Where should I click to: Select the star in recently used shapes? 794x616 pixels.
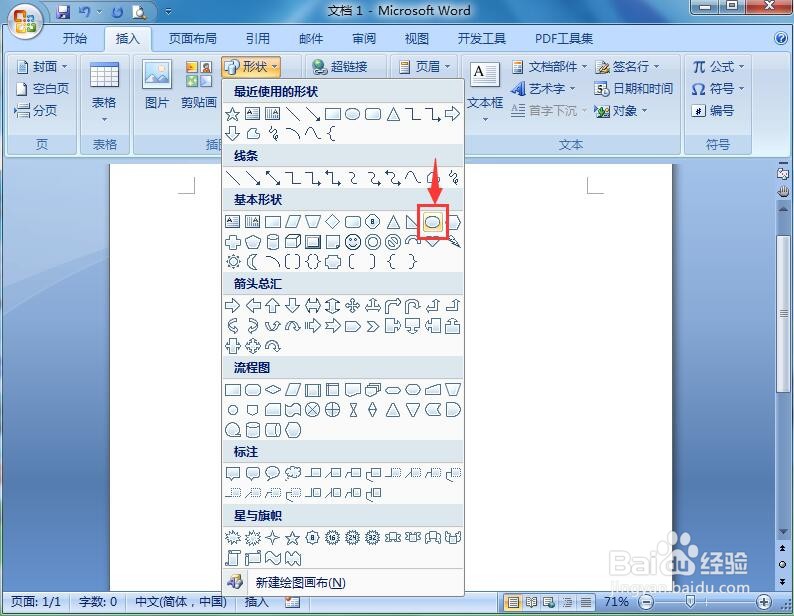[x=233, y=113]
